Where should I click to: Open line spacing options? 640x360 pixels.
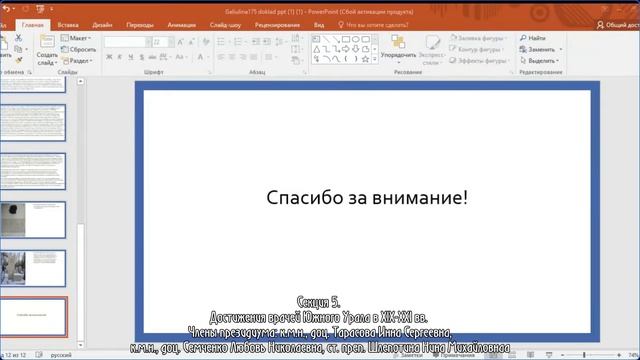pyautogui.click(x=279, y=42)
